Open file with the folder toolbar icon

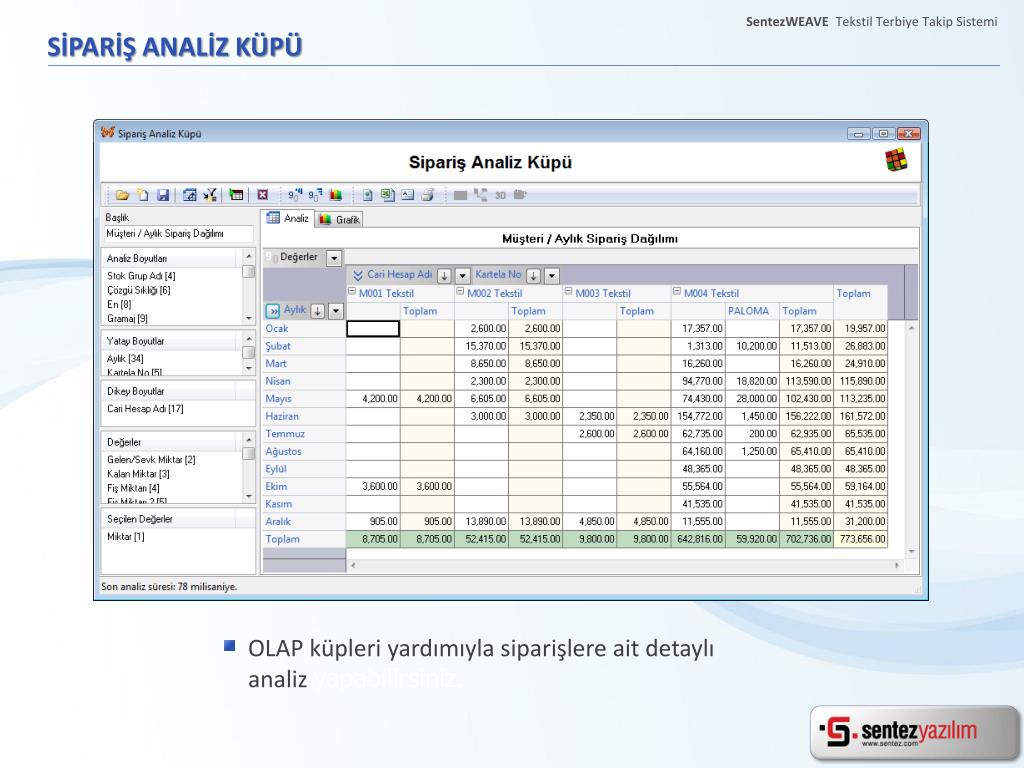tap(122, 195)
